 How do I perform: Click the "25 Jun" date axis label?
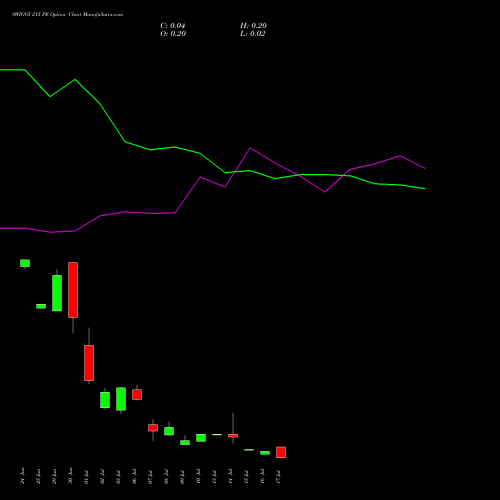(x=38, y=476)
